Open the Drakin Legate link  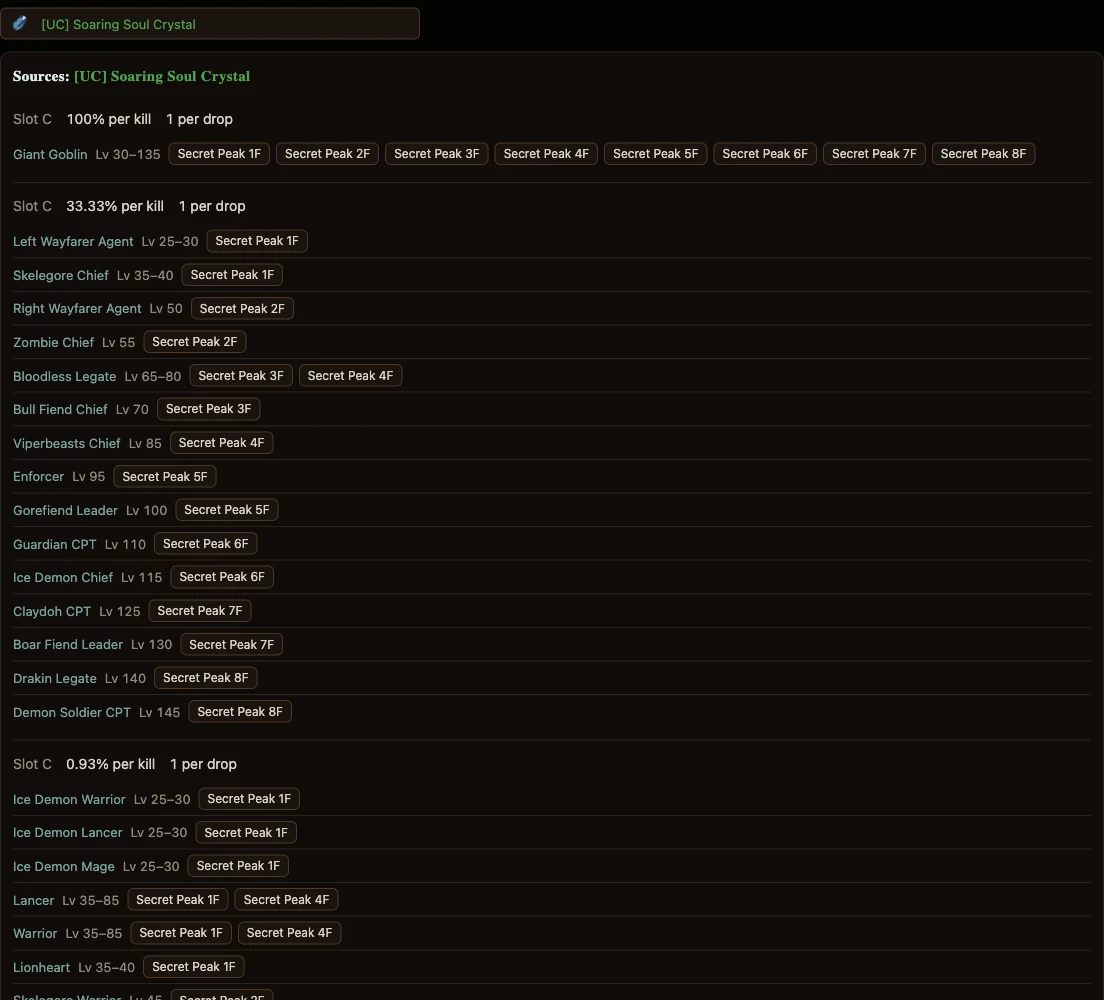pyautogui.click(x=55, y=678)
